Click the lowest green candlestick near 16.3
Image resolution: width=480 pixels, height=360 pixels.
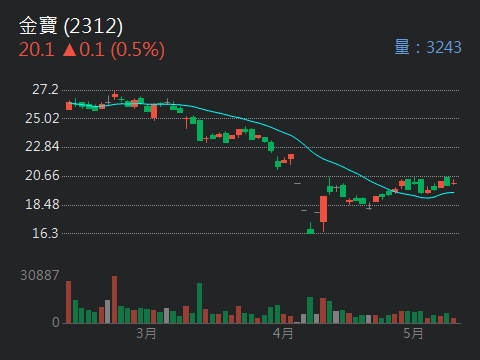pyautogui.click(x=310, y=229)
